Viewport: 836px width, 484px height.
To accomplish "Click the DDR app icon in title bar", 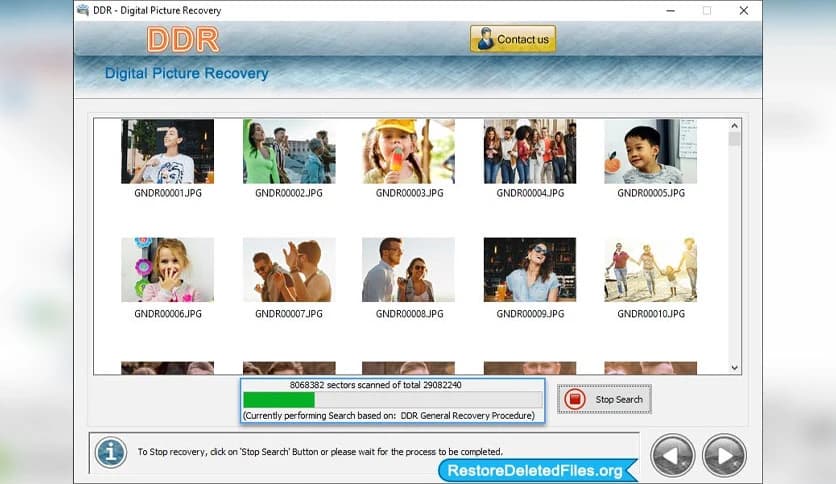I will (x=83, y=10).
